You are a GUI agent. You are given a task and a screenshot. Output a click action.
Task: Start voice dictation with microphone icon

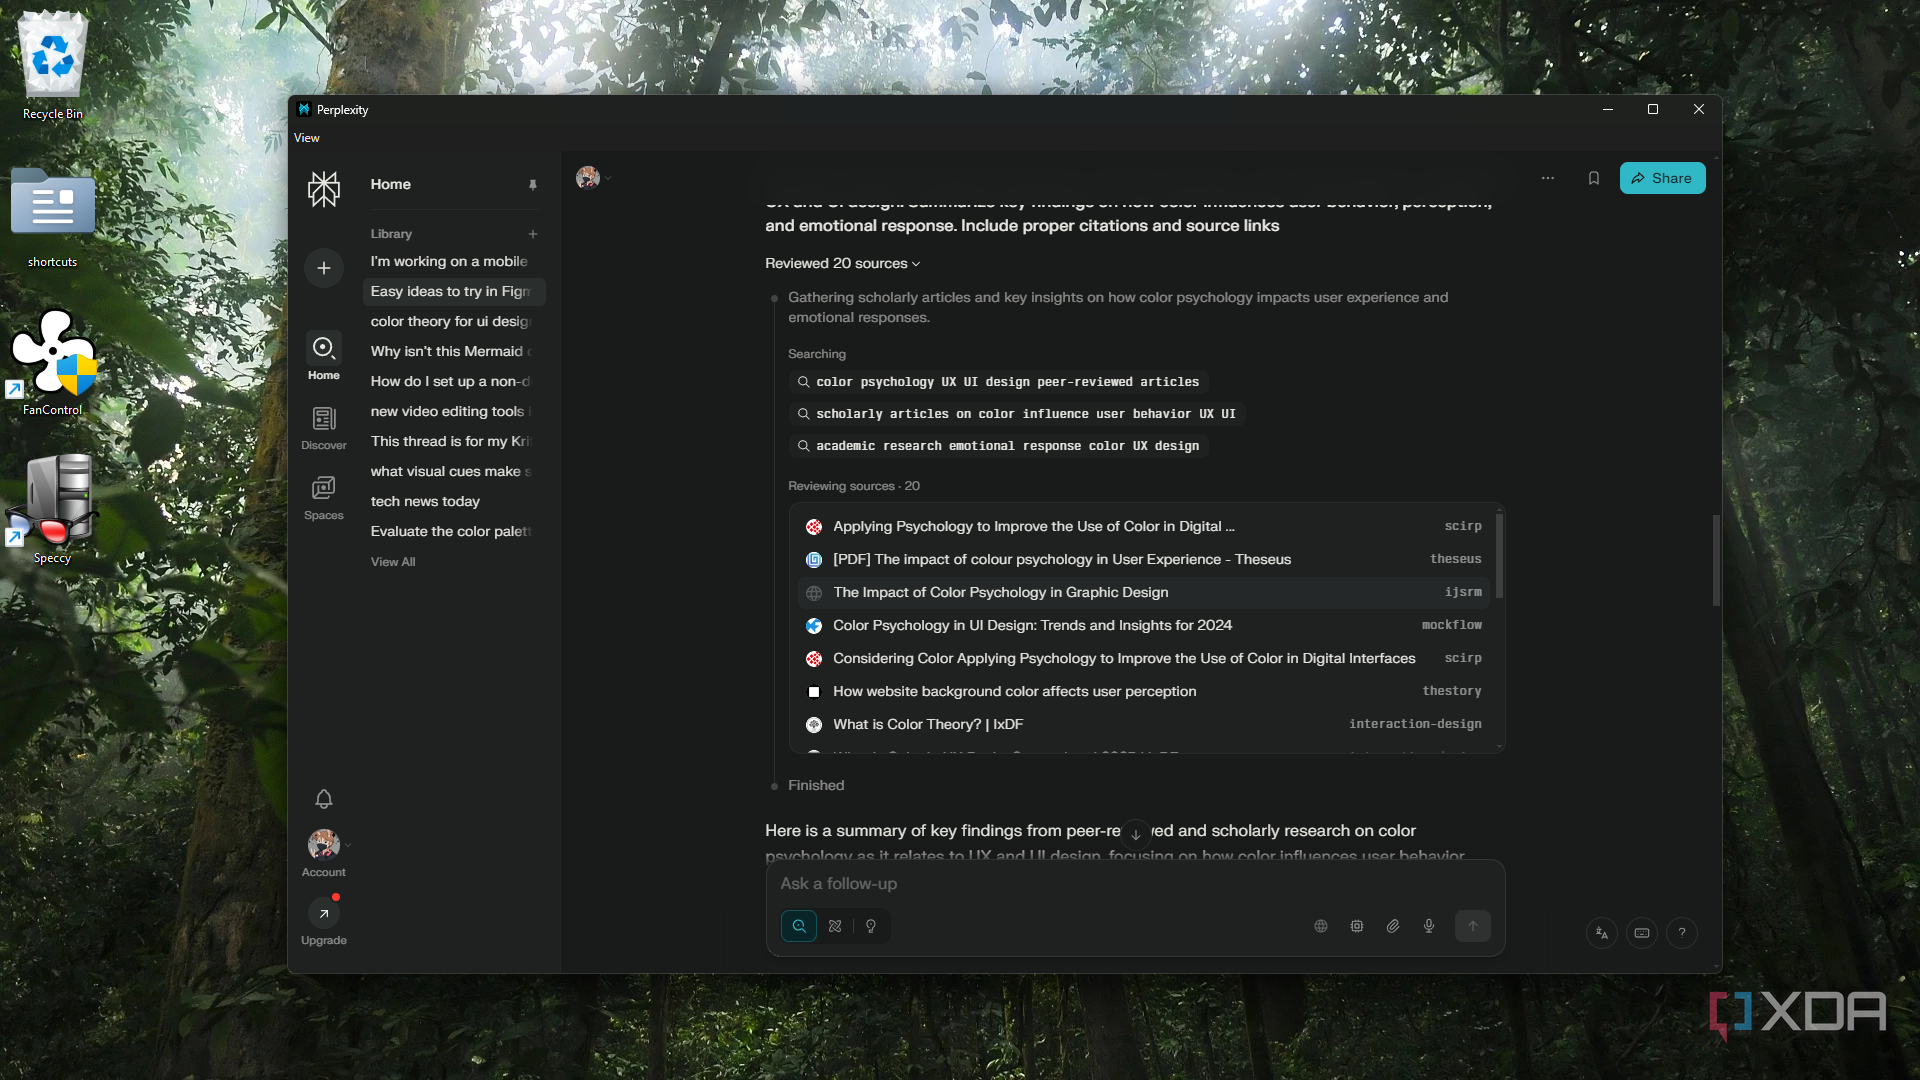(x=1428, y=926)
